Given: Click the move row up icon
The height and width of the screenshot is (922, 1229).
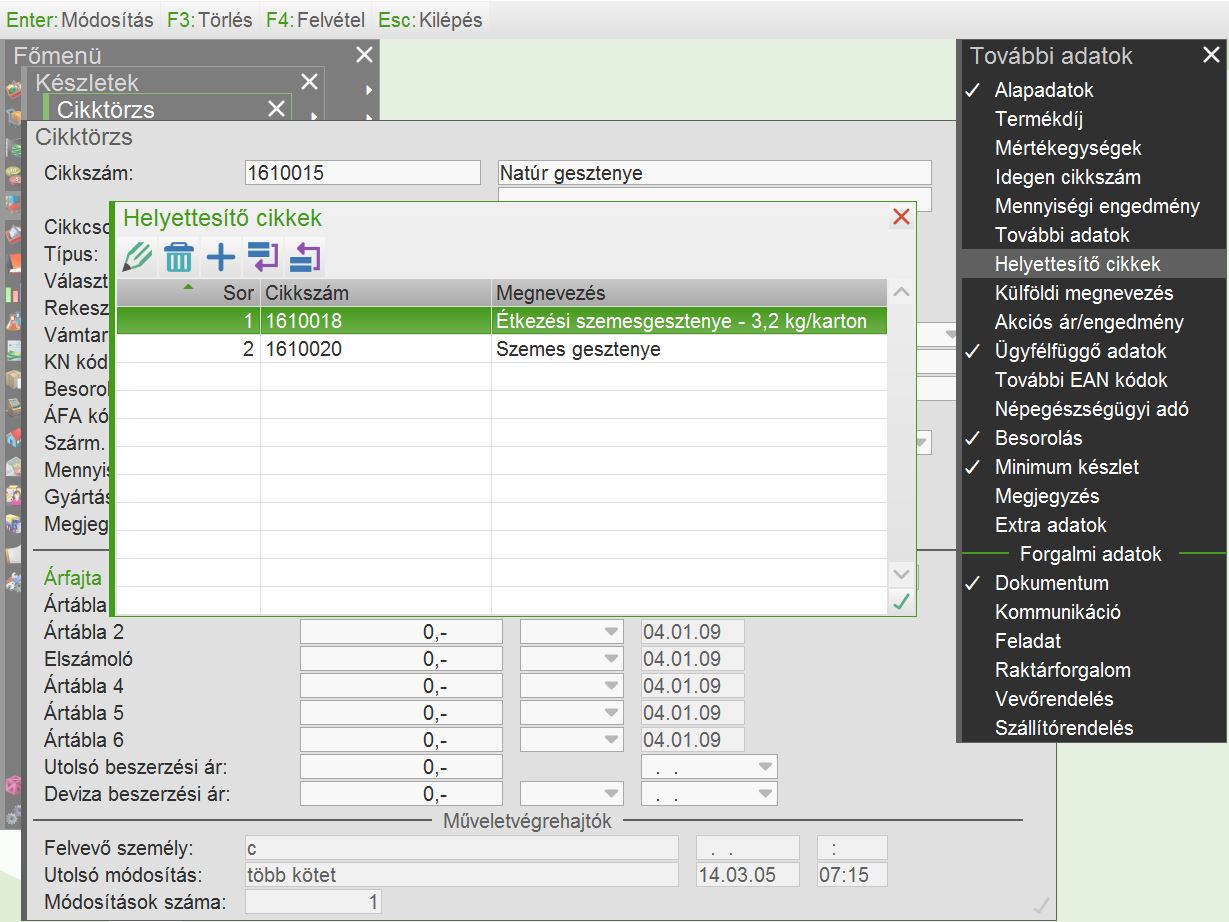Looking at the screenshot, I should (305, 258).
